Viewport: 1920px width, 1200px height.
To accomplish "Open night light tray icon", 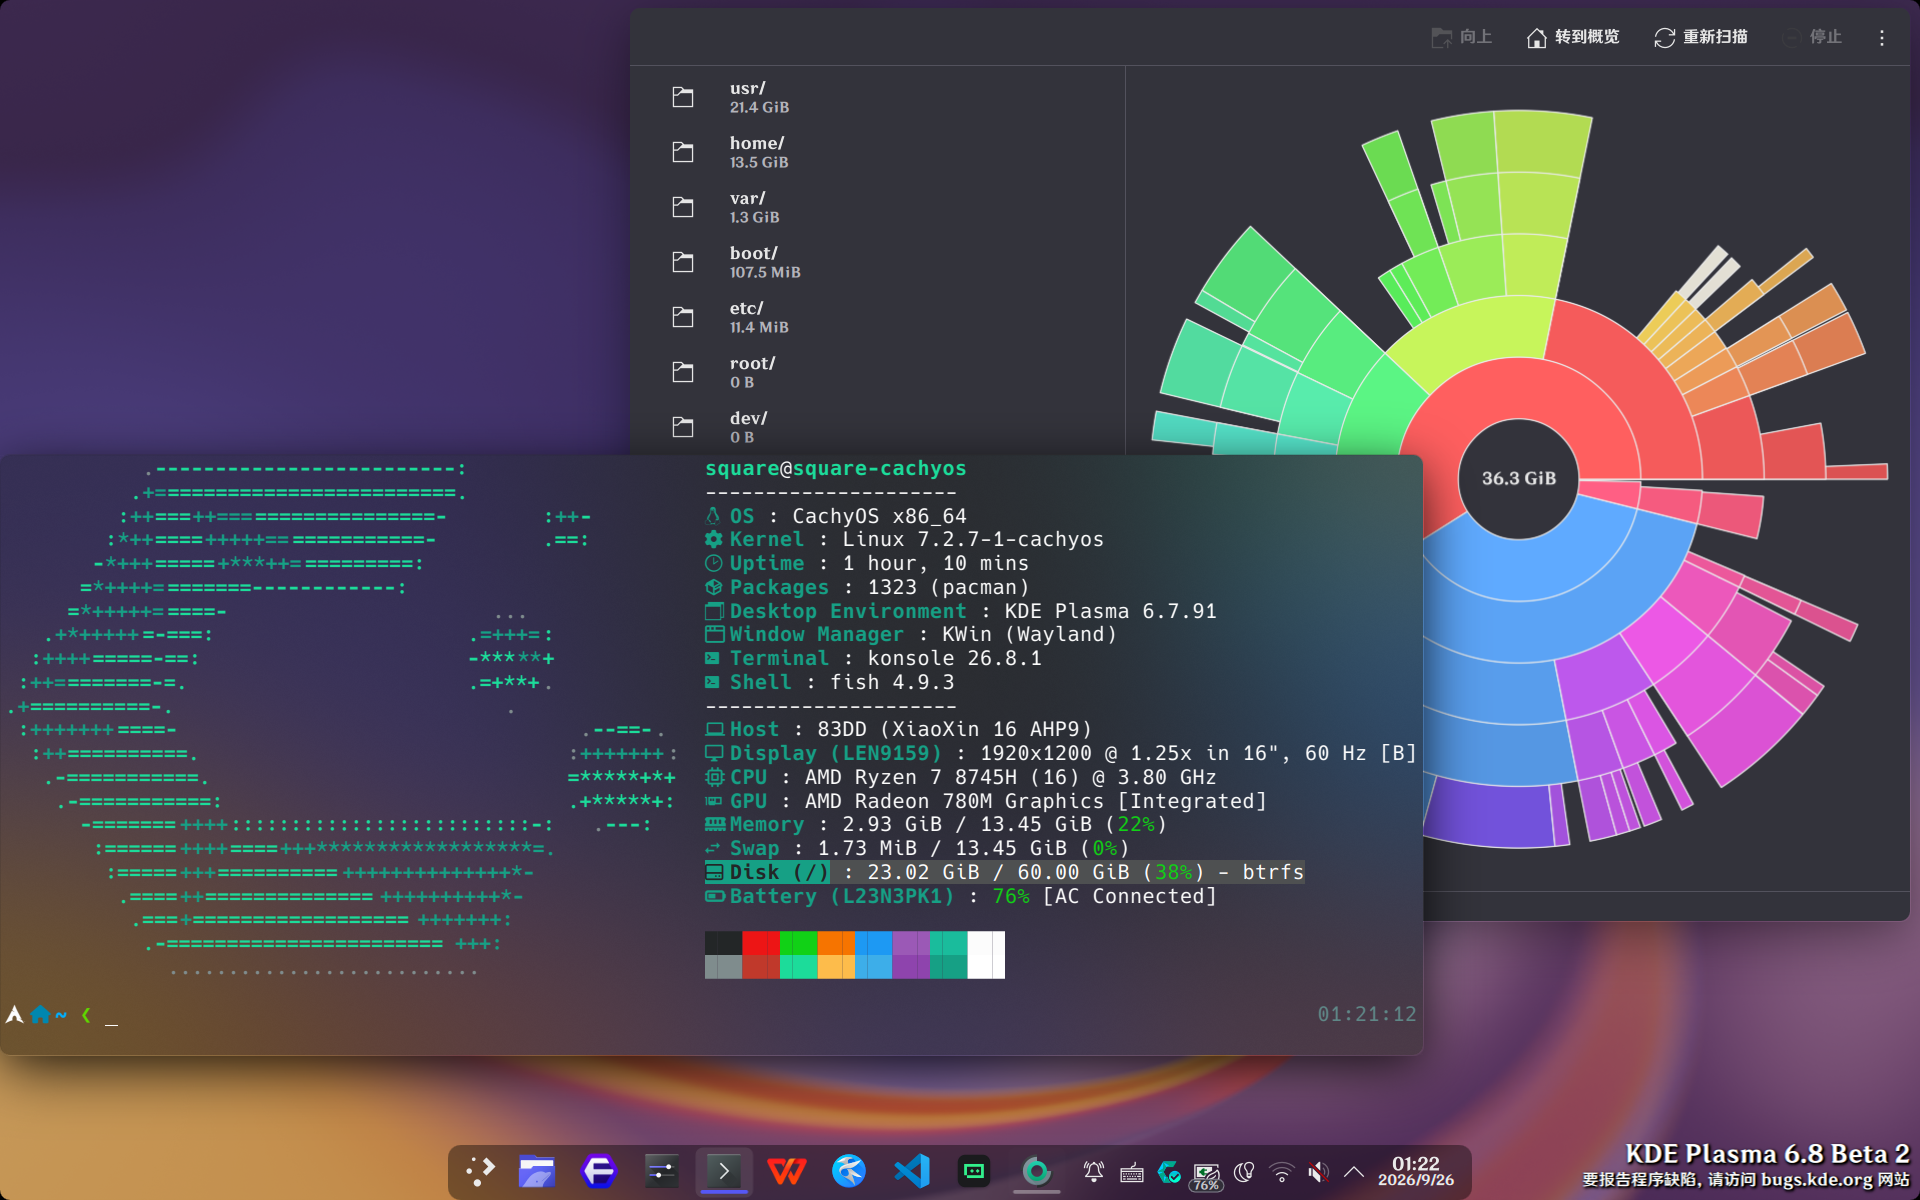I will coord(1244,1172).
